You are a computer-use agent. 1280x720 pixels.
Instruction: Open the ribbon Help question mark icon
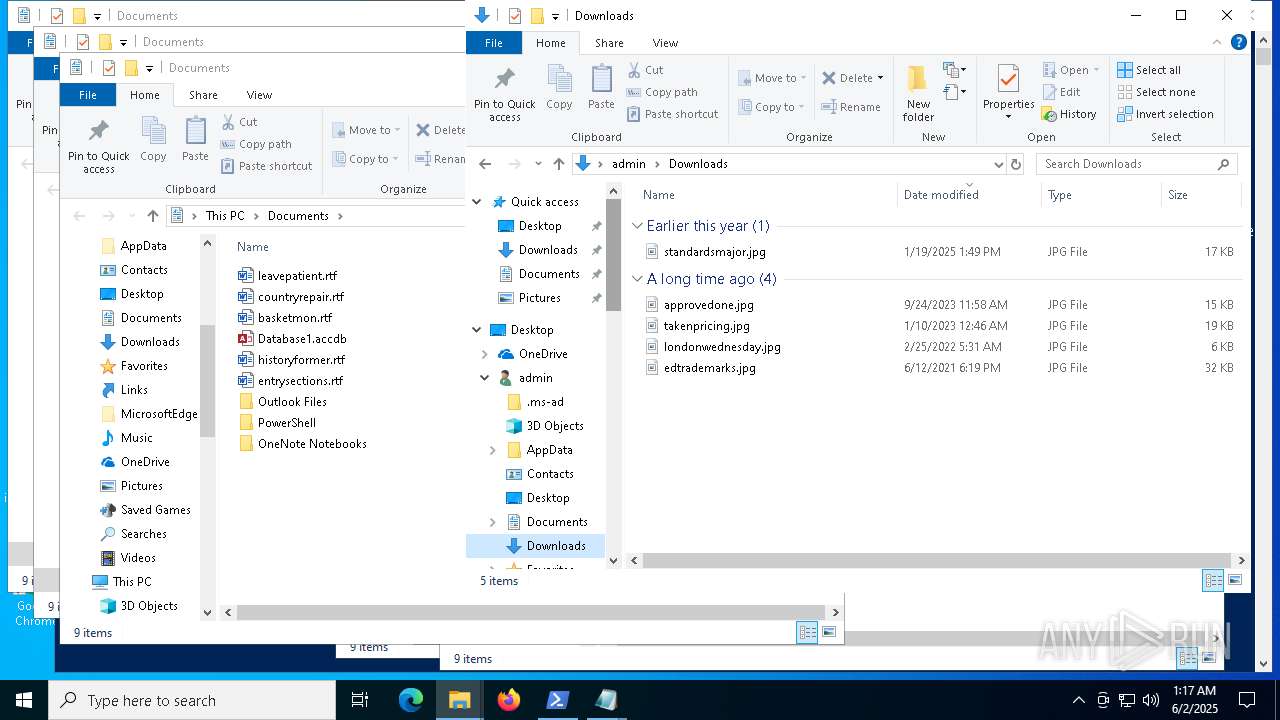pos(1239,42)
